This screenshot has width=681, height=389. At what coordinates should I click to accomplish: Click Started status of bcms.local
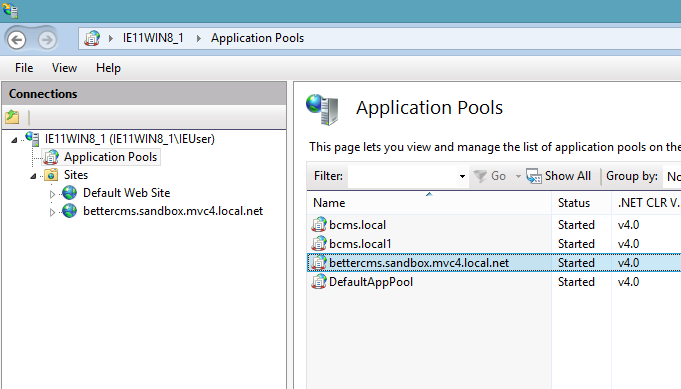click(576, 225)
